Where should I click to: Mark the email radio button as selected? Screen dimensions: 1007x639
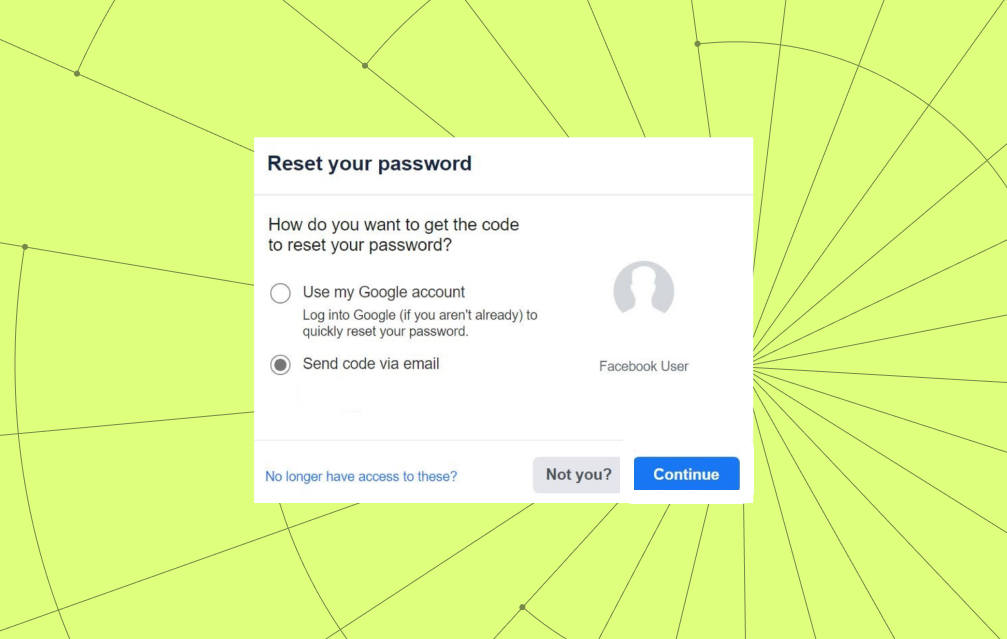tap(281, 364)
